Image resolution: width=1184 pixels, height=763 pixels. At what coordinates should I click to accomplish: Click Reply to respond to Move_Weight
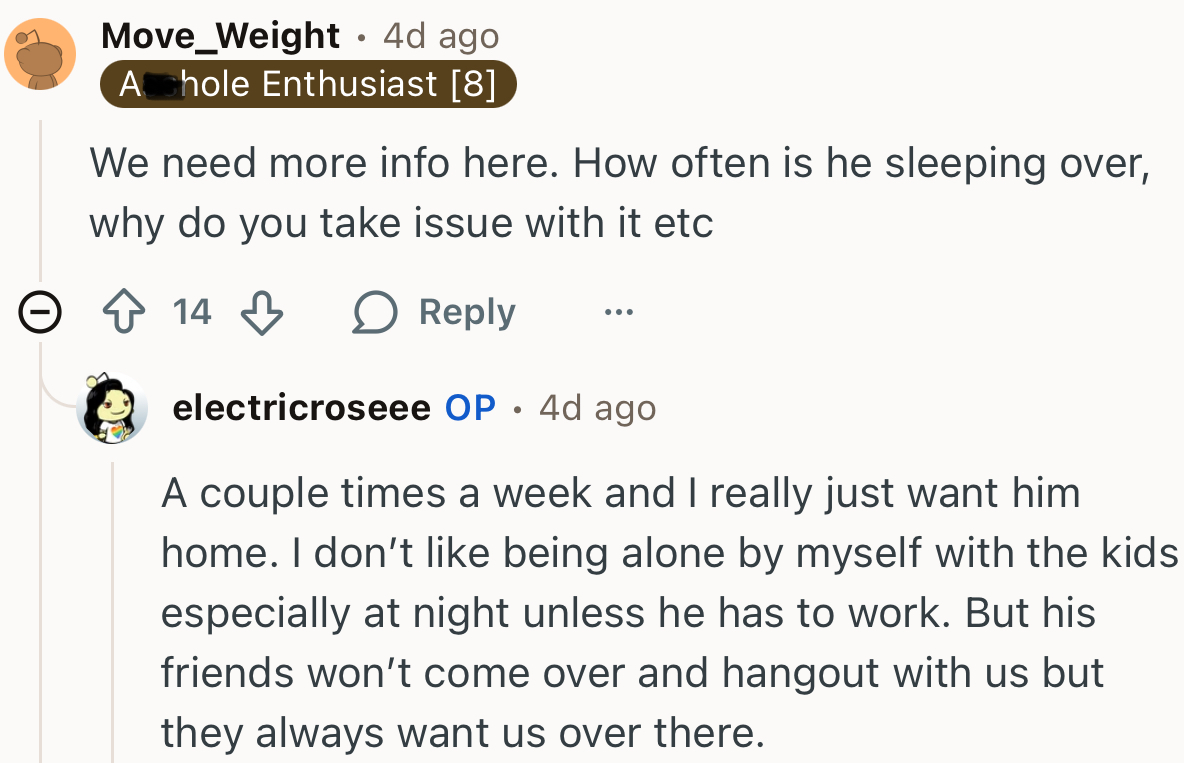(x=466, y=311)
